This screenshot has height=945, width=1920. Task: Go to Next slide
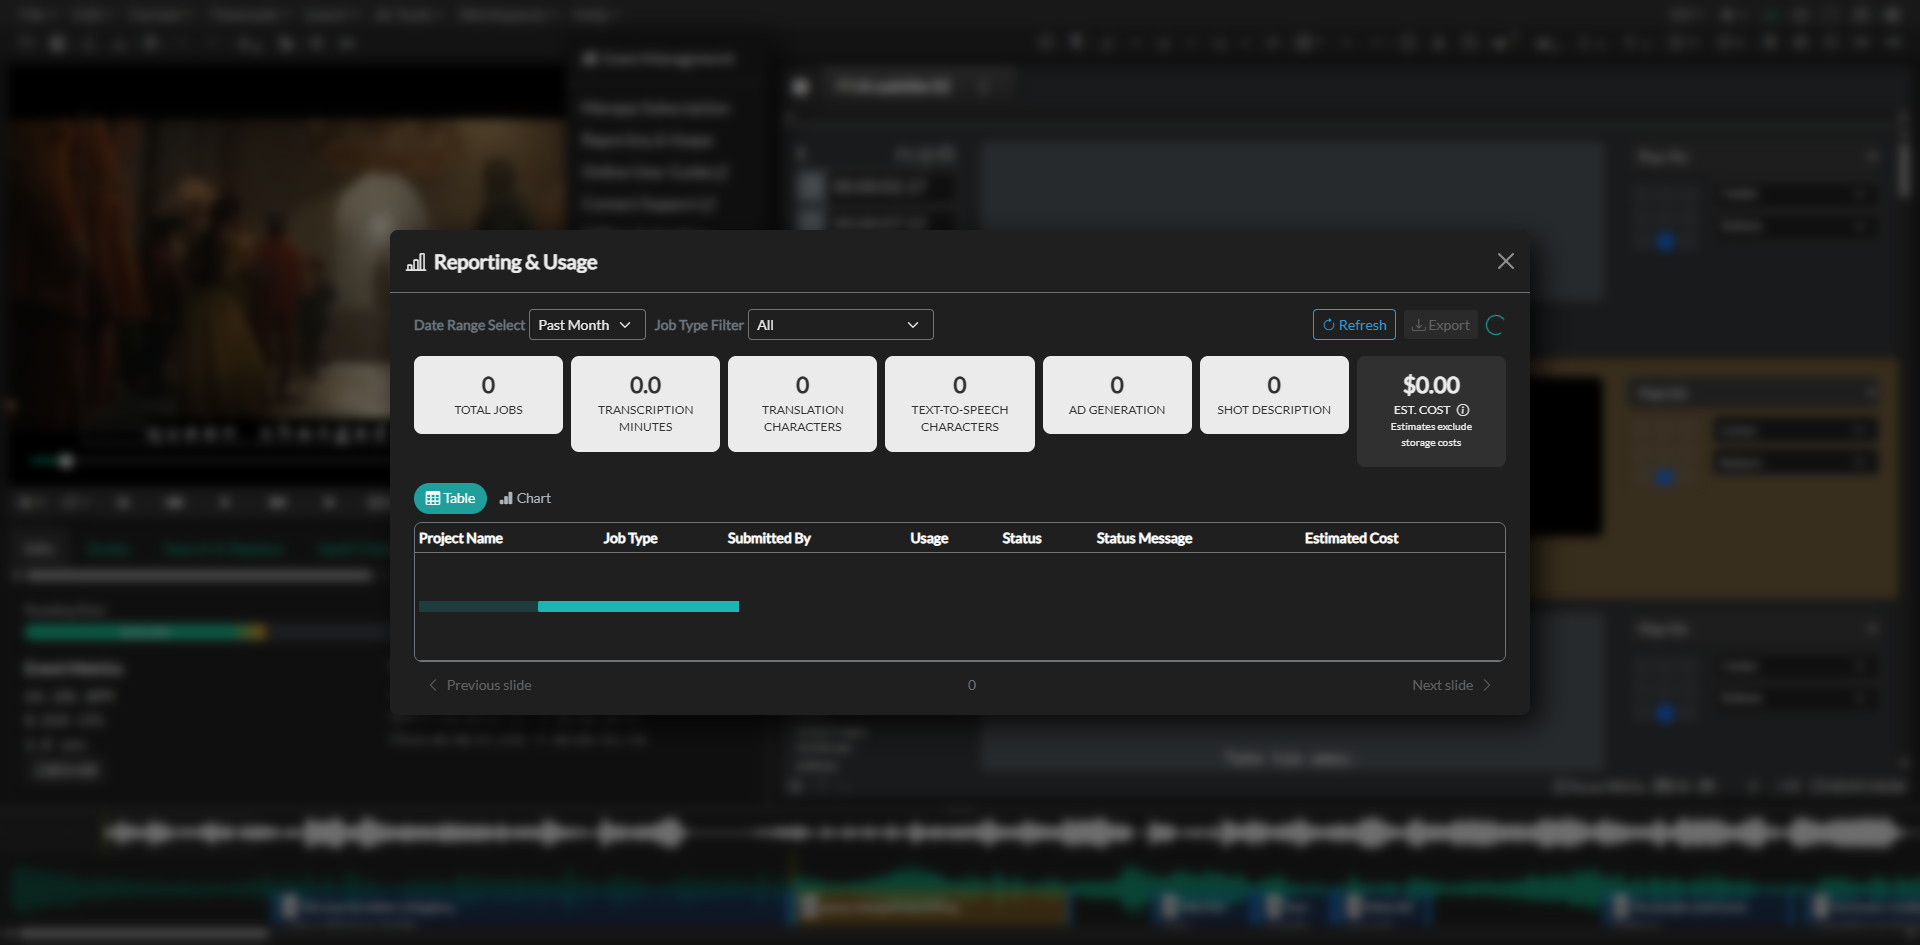(x=1451, y=685)
